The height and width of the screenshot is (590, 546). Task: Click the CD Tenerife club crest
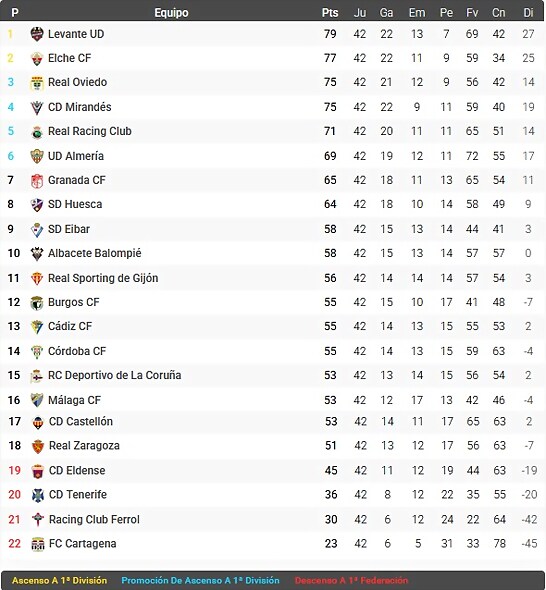pyautogui.click(x=38, y=495)
